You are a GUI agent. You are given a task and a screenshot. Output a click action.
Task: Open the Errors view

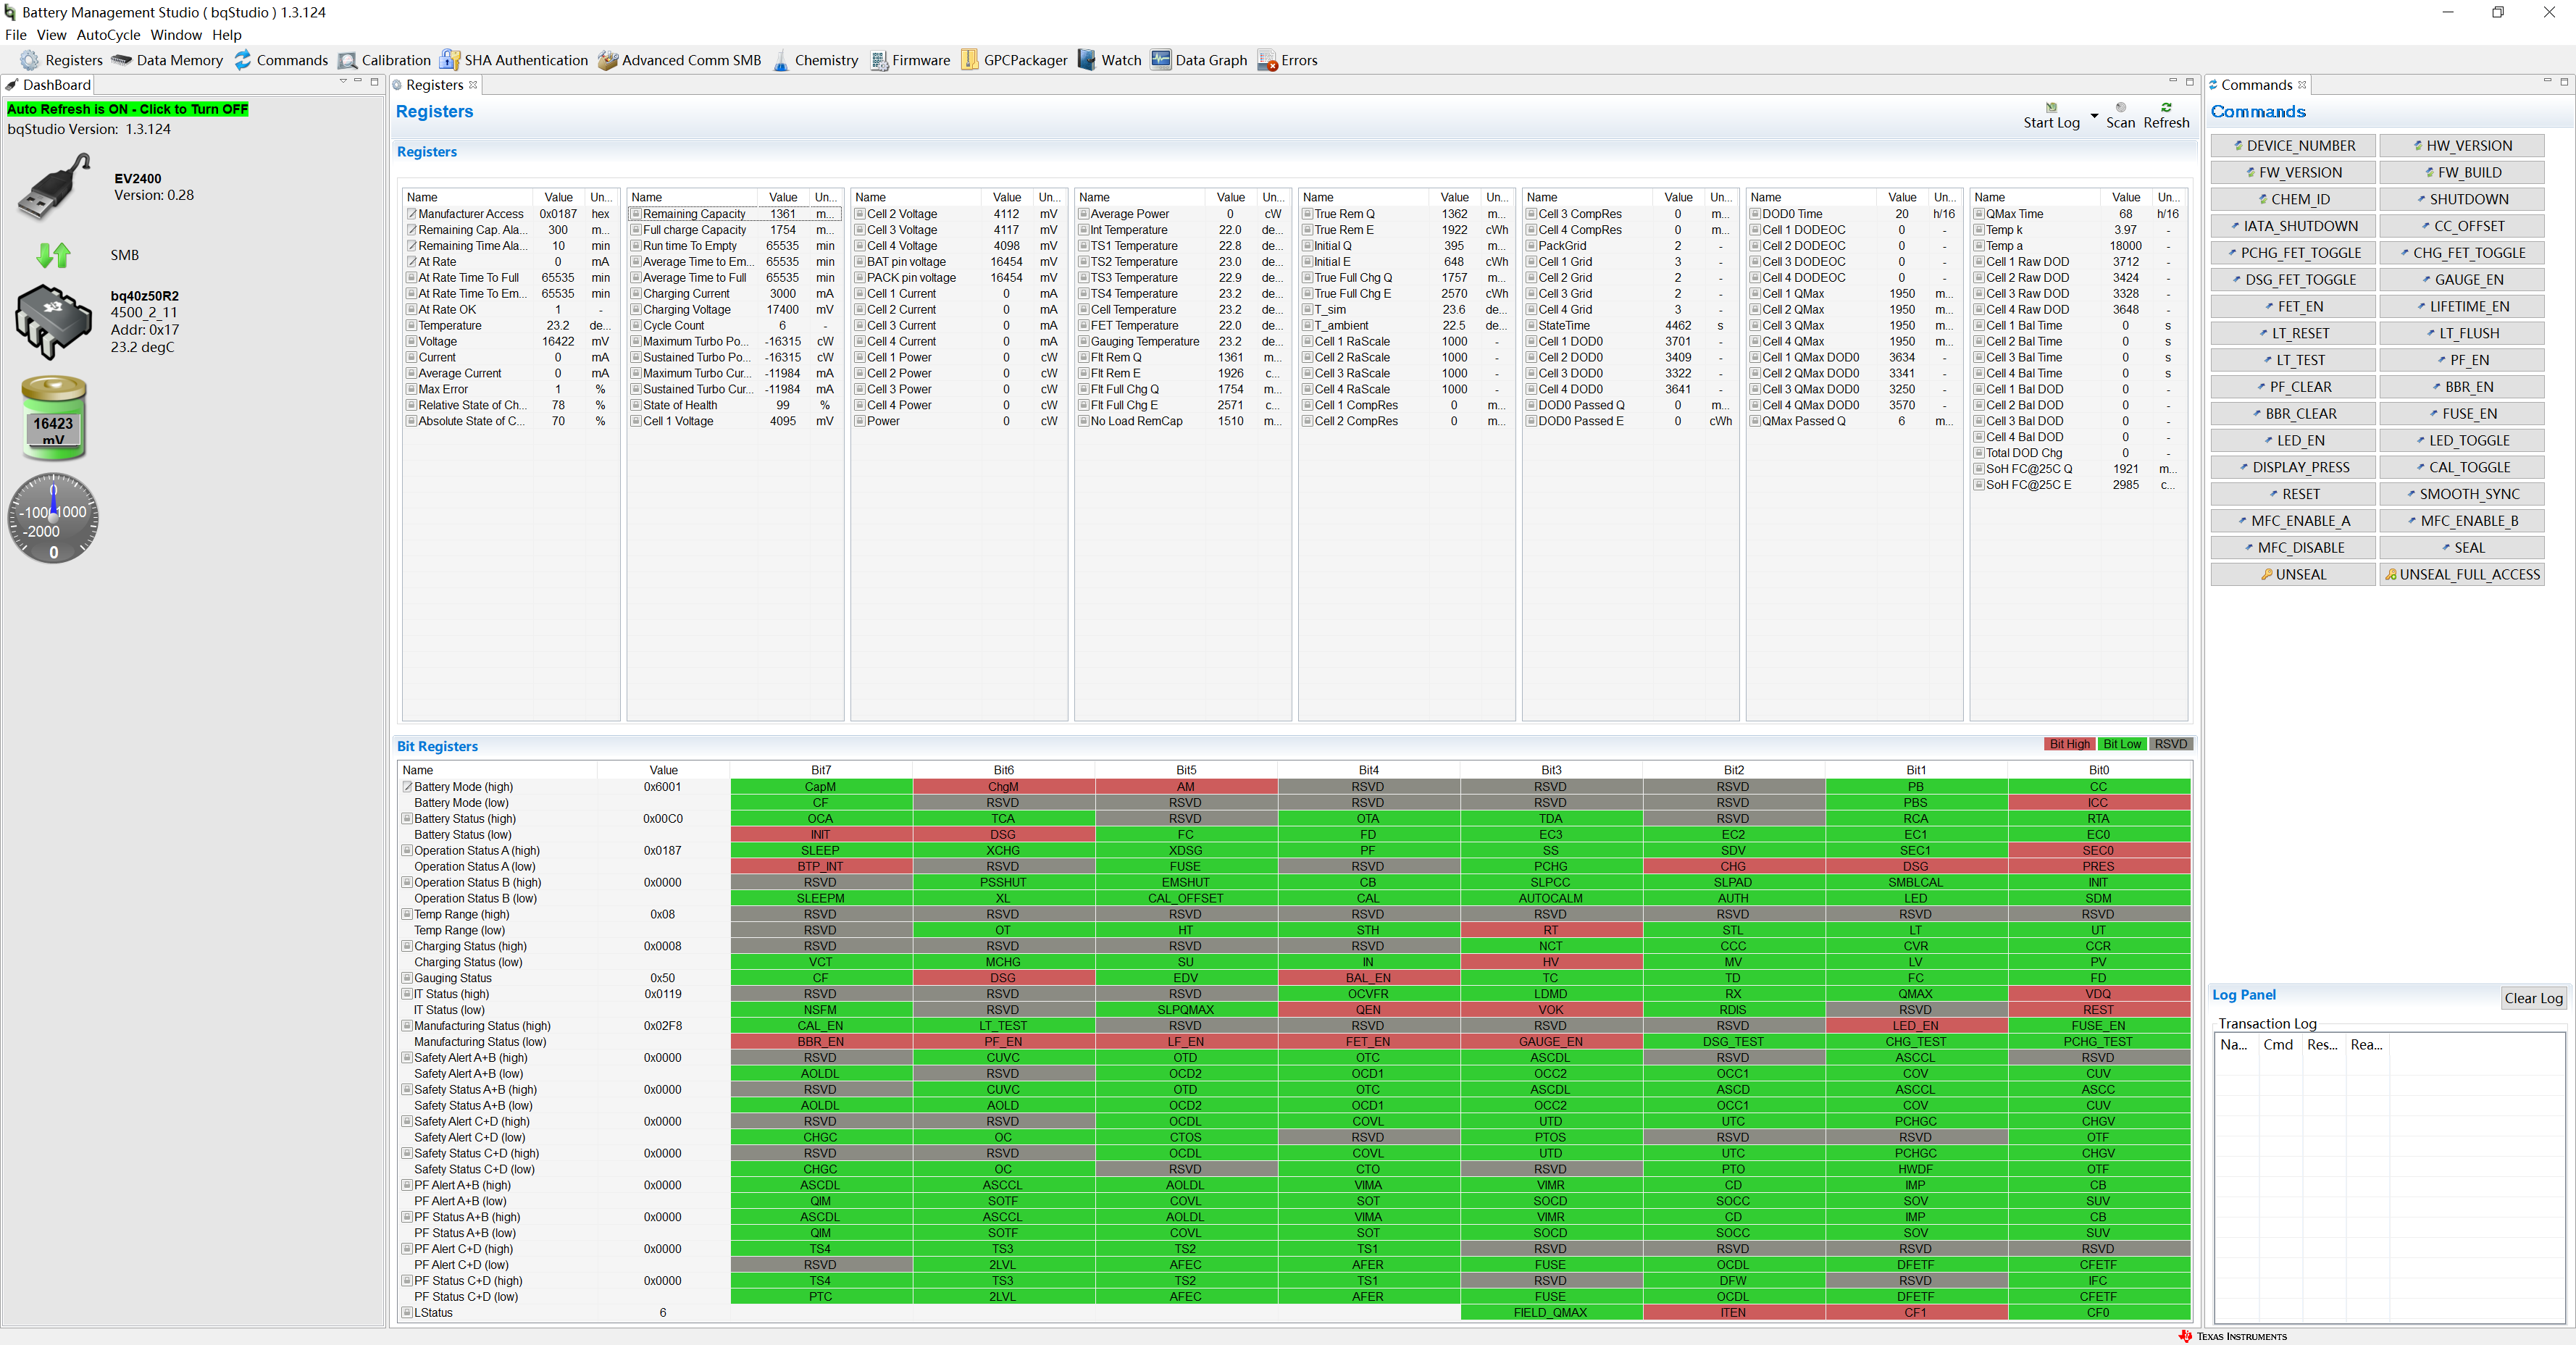coord(1287,60)
